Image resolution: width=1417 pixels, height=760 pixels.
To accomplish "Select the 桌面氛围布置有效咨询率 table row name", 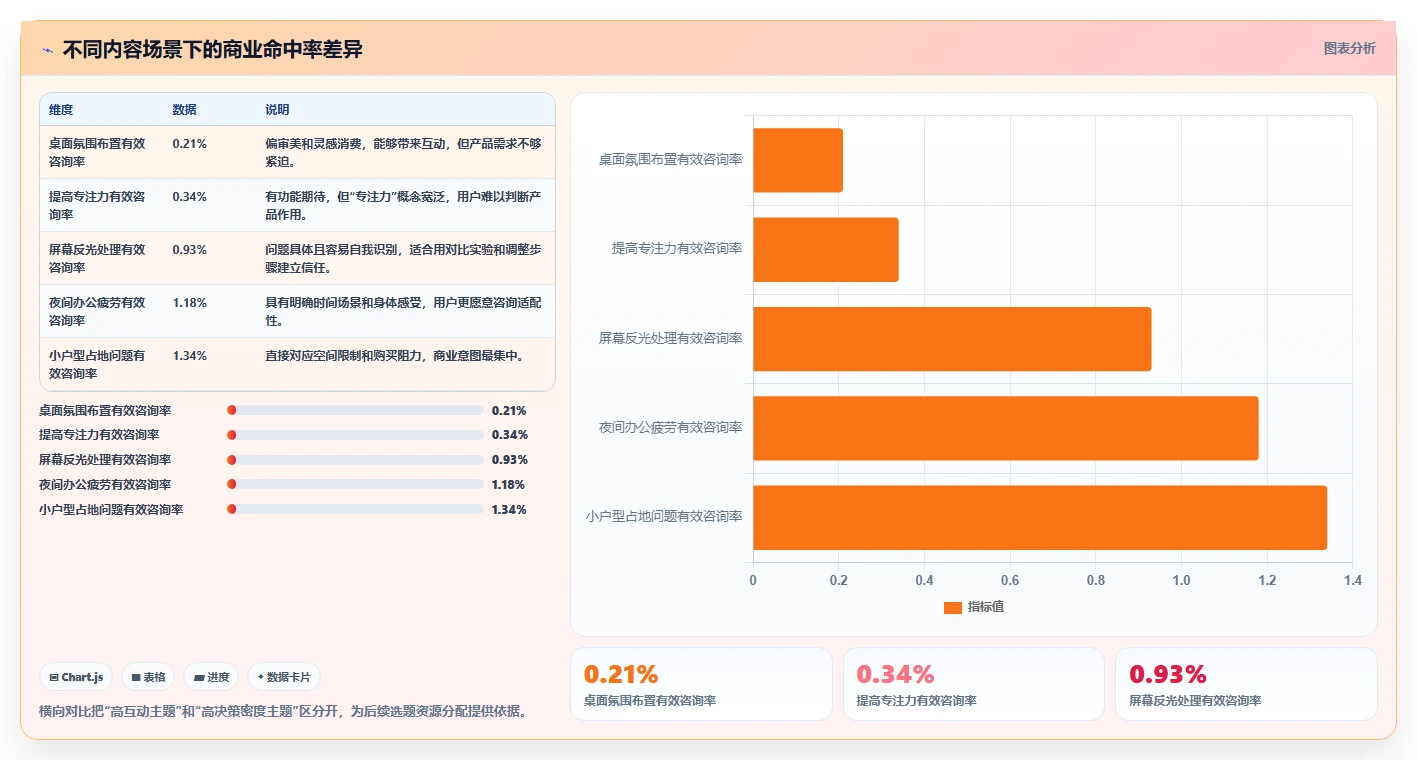I will pyautogui.click(x=97, y=152).
